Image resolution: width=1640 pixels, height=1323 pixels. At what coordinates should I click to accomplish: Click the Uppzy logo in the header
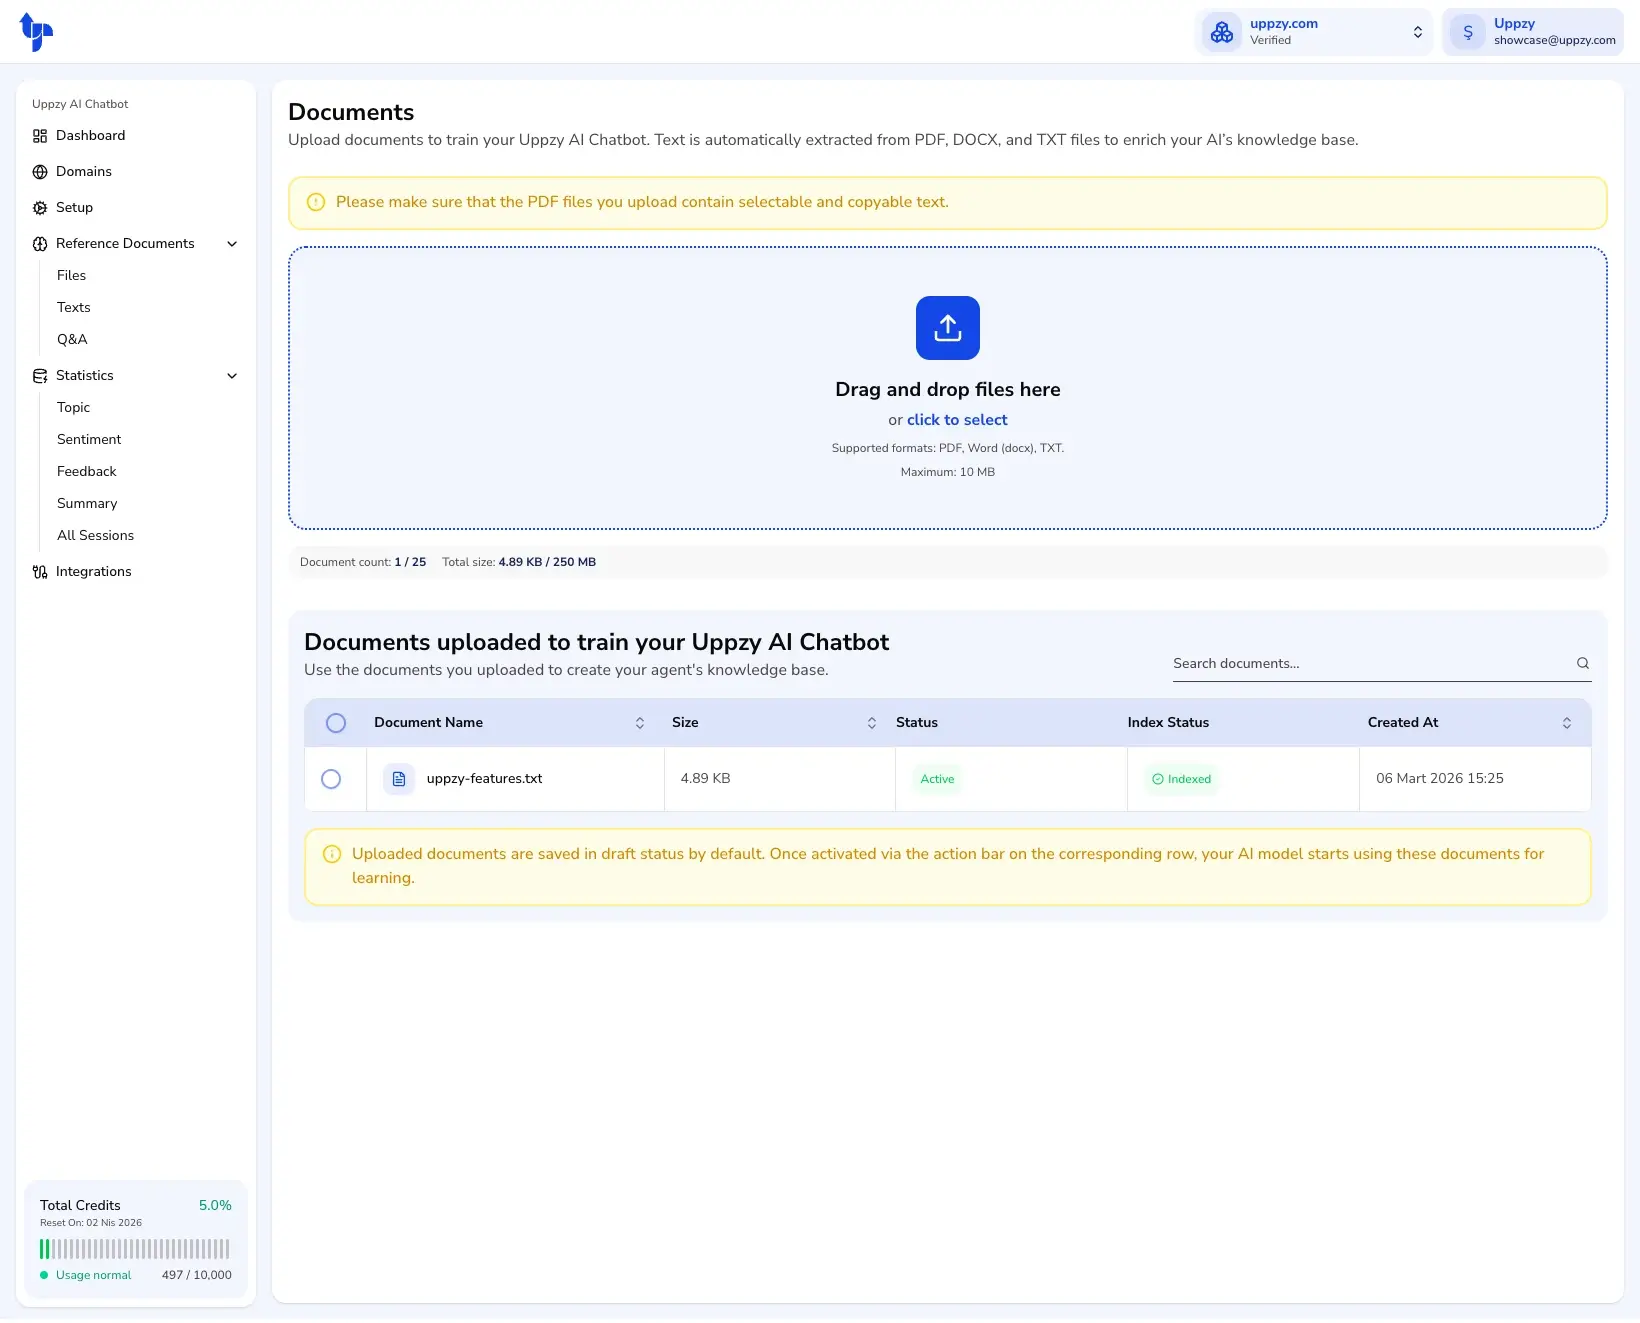coord(36,32)
